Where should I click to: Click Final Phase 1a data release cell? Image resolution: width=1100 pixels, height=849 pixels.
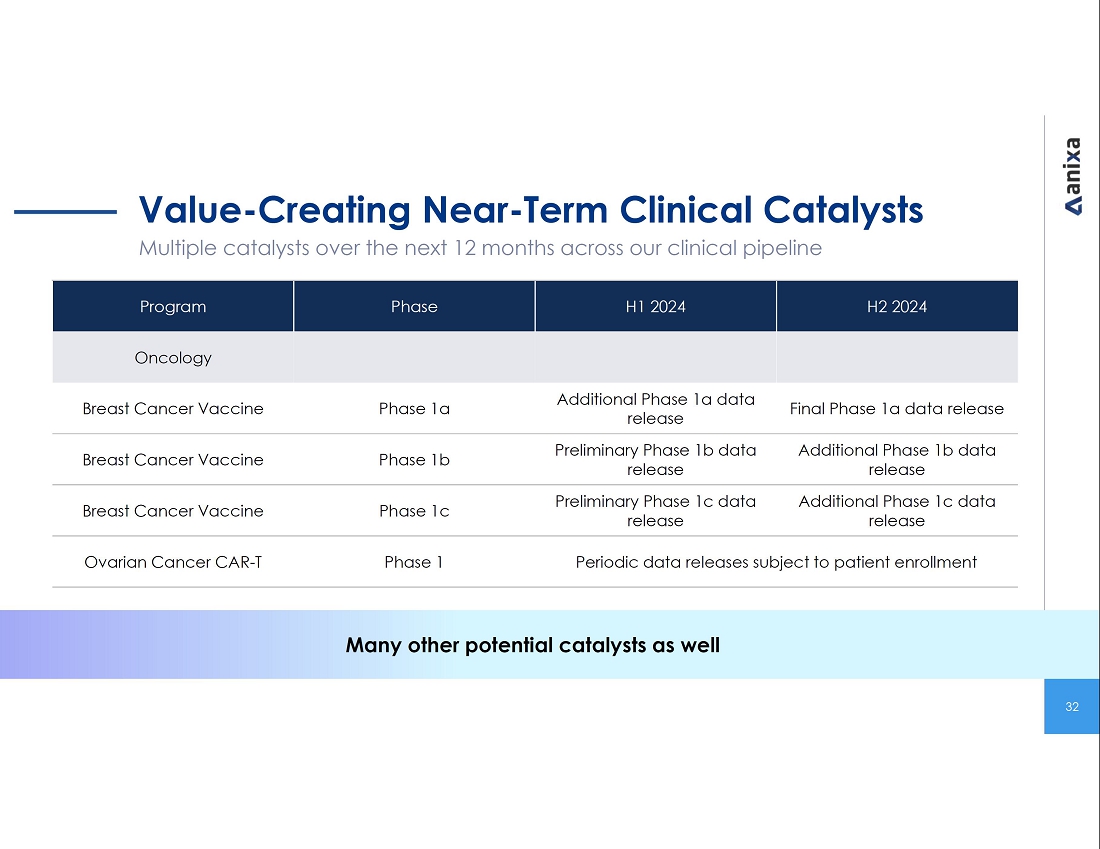(x=896, y=409)
